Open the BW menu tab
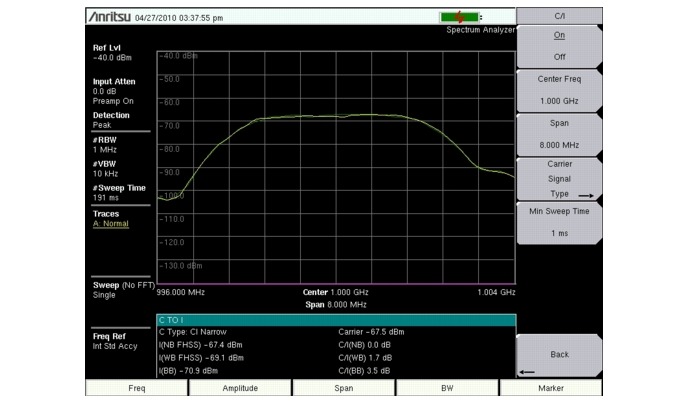The height and width of the screenshot is (406, 689). [447, 388]
